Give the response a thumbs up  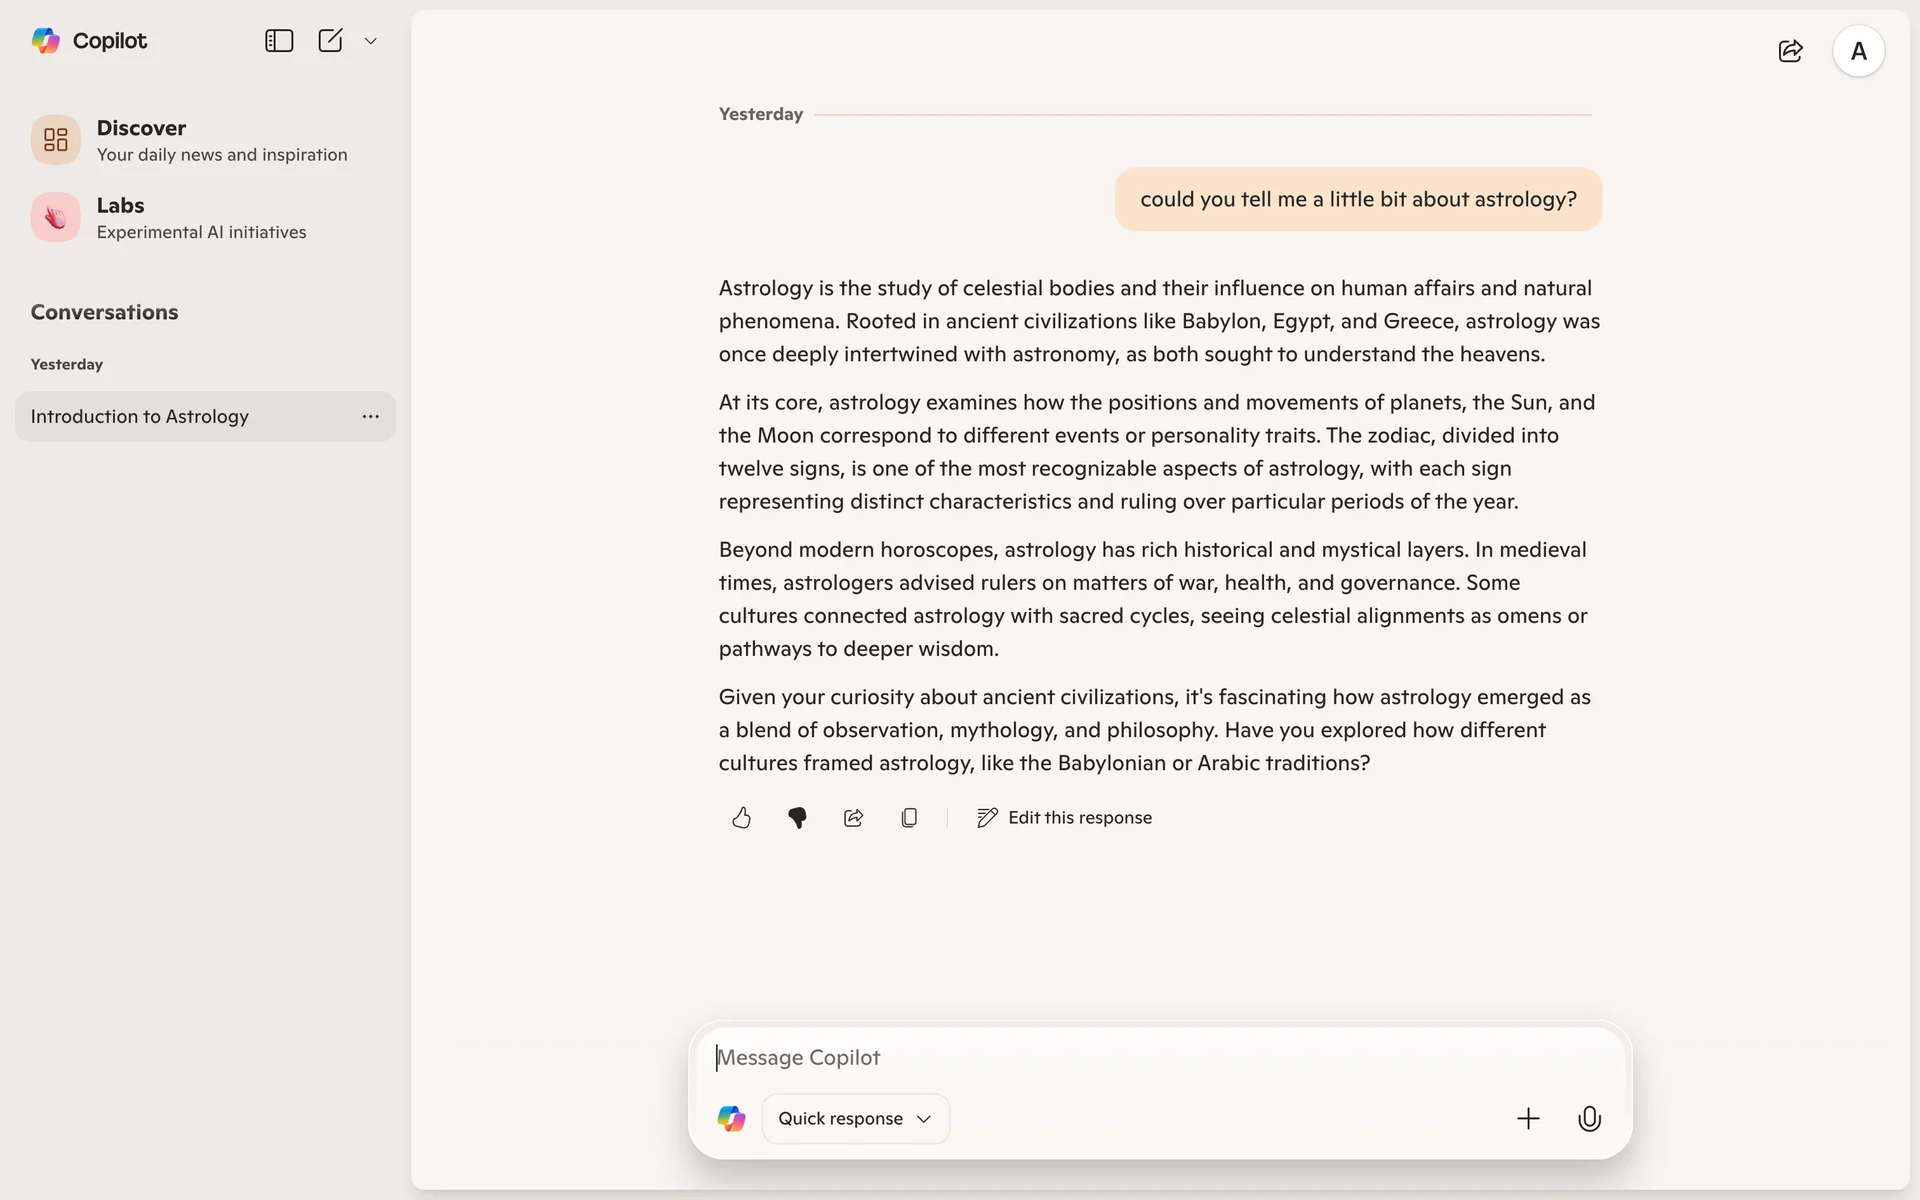[x=741, y=818]
